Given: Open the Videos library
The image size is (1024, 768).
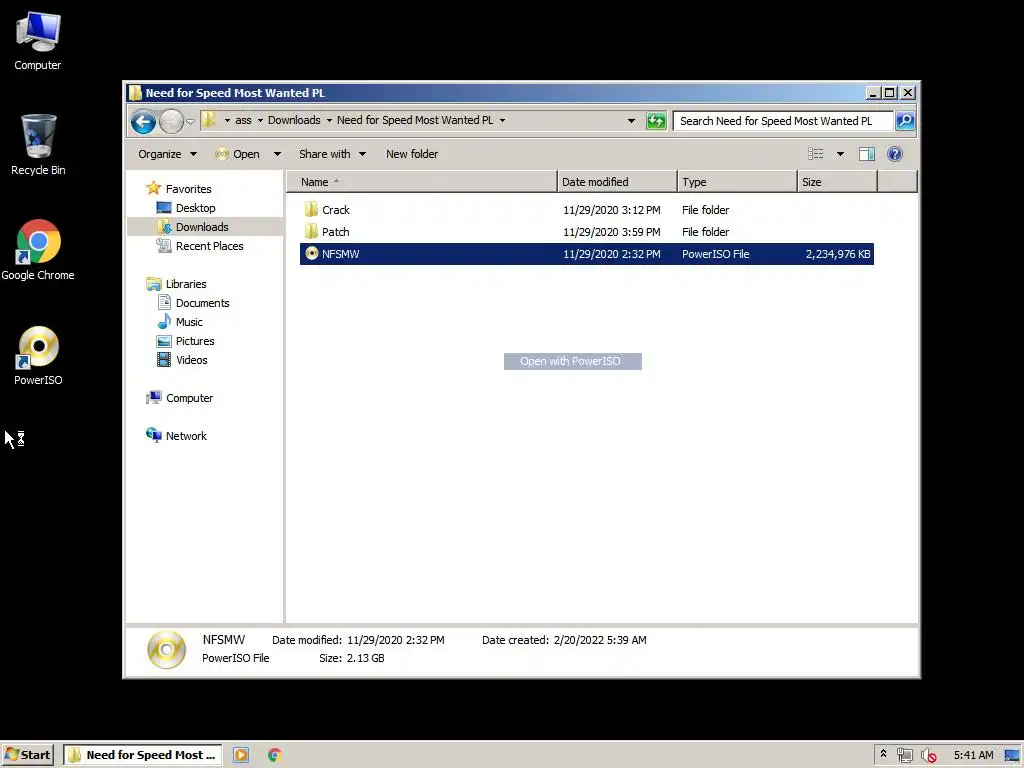Looking at the screenshot, I should [x=191, y=360].
